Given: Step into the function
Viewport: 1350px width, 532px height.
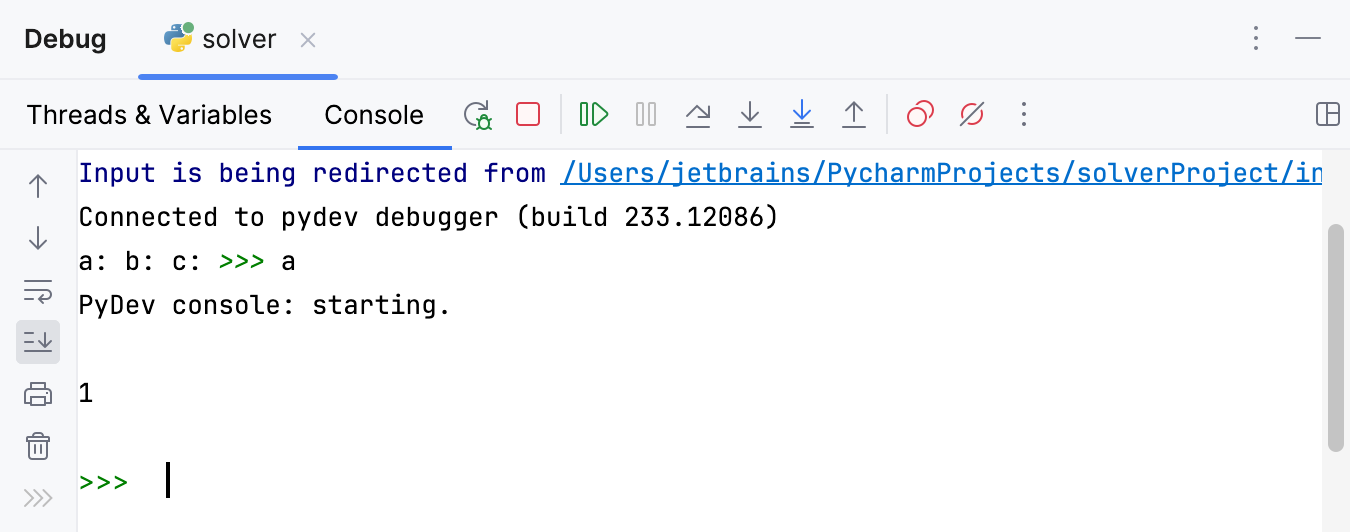Looking at the screenshot, I should pyautogui.click(x=750, y=115).
